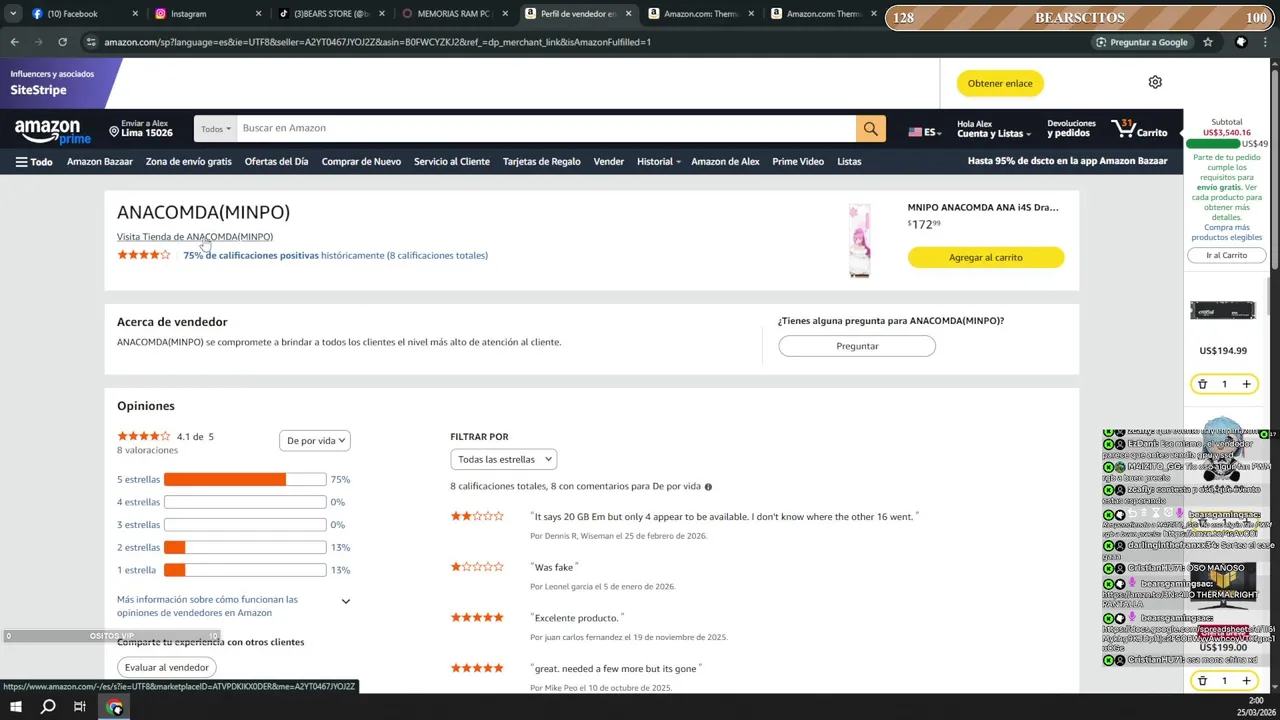Click Obtener enlace button
The height and width of the screenshot is (720, 1280).
(1000, 83)
